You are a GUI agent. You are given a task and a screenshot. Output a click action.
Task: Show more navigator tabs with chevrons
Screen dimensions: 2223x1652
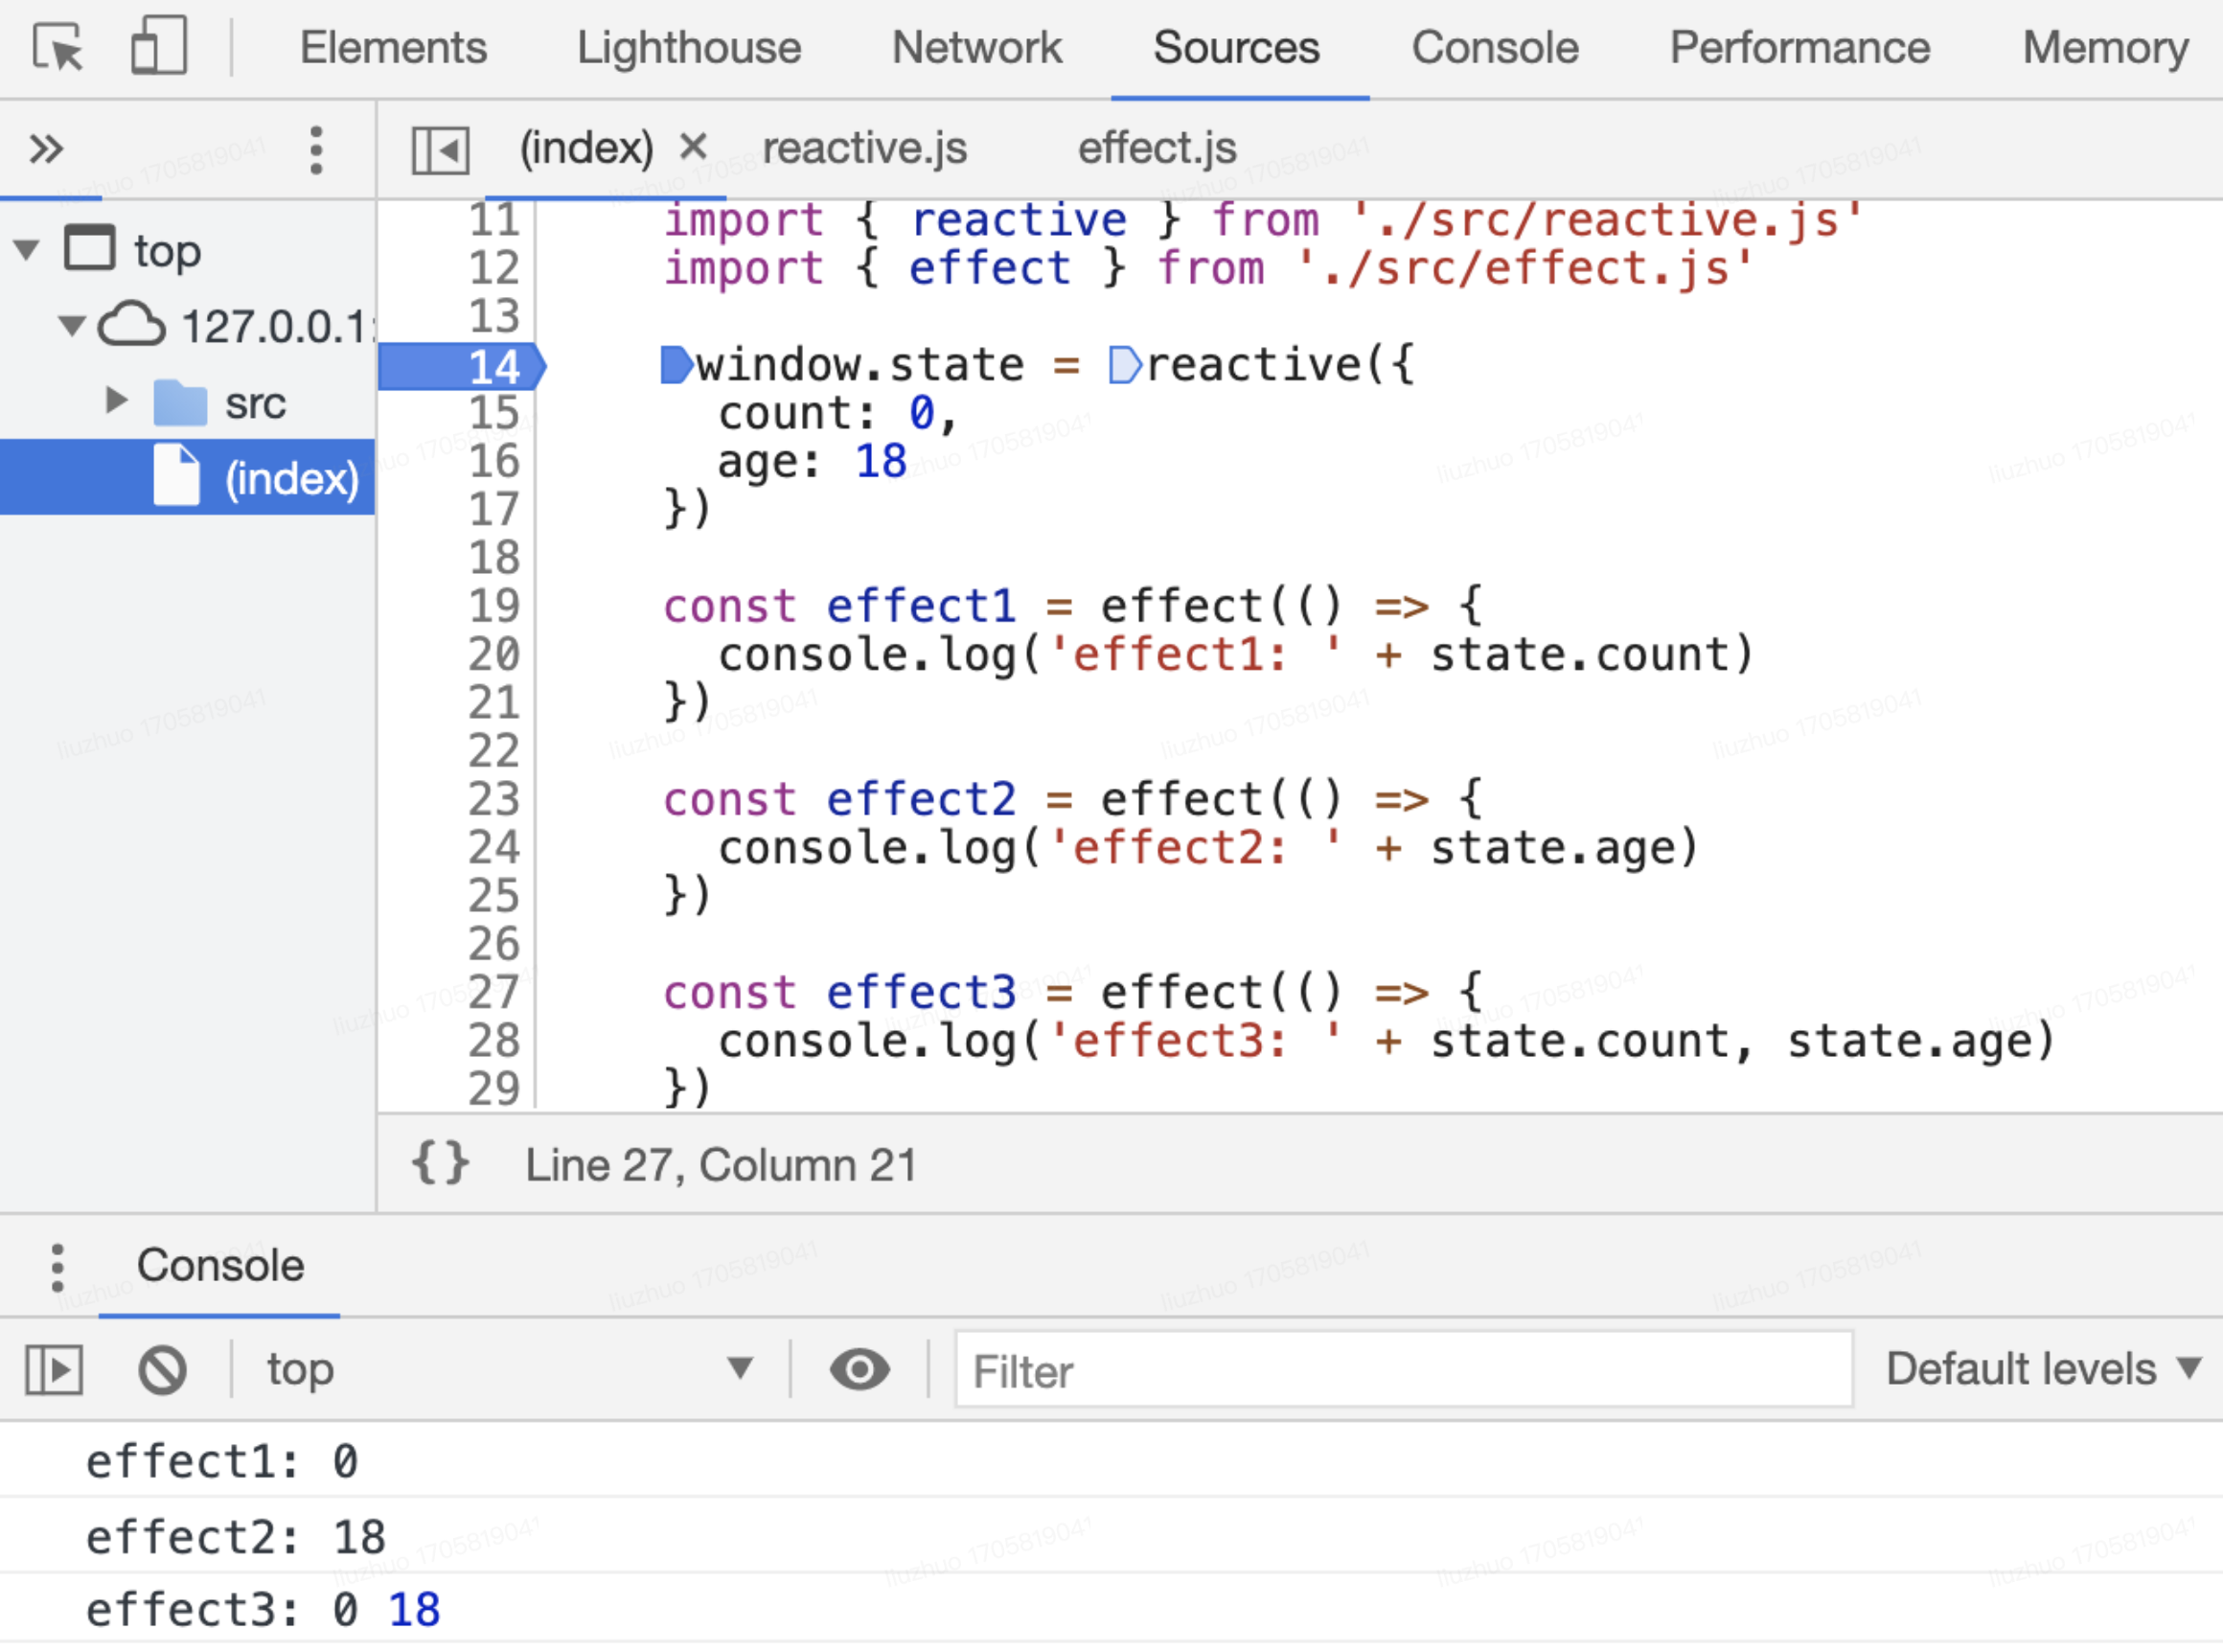(x=46, y=149)
